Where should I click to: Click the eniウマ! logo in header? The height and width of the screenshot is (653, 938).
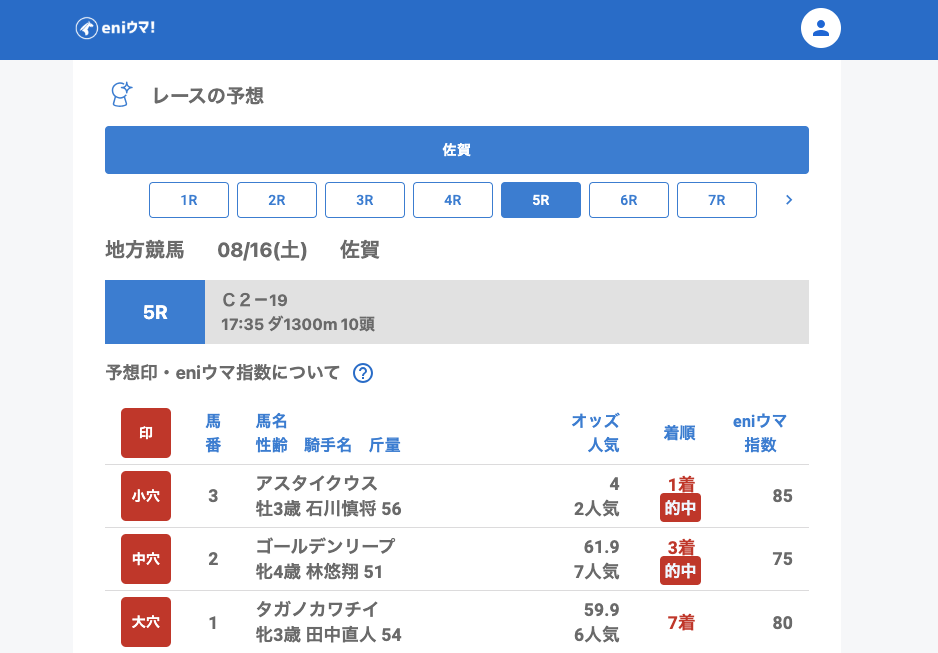coord(115,28)
